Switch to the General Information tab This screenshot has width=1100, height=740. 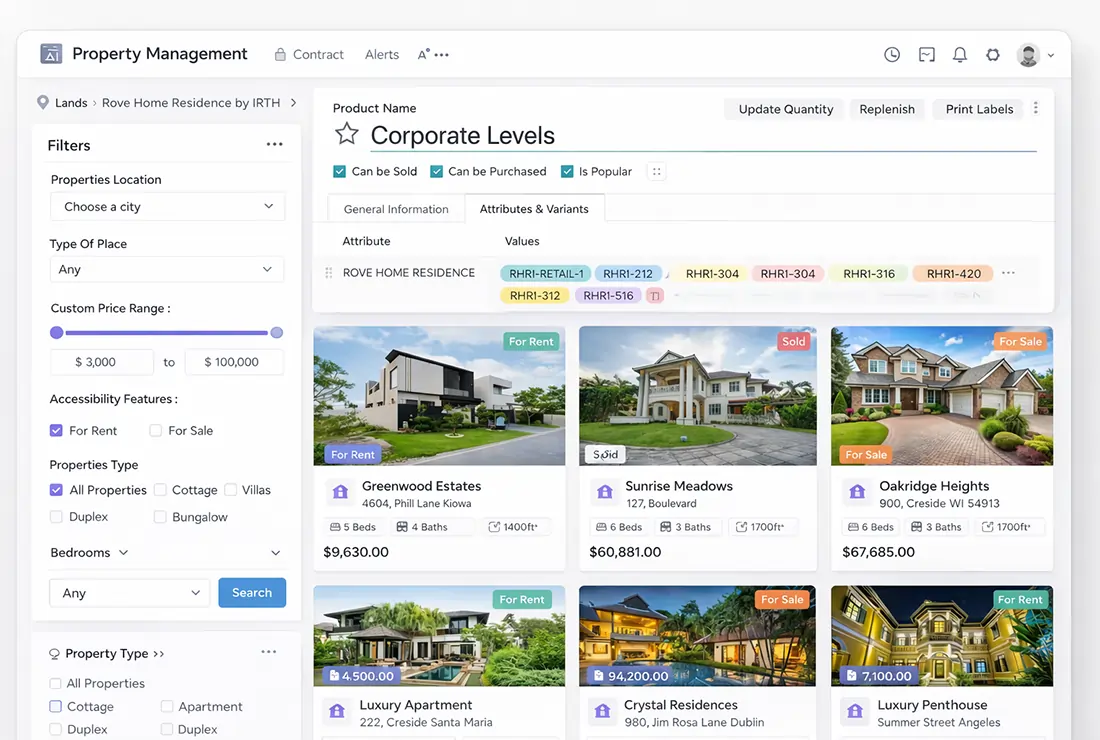pos(395,209)
